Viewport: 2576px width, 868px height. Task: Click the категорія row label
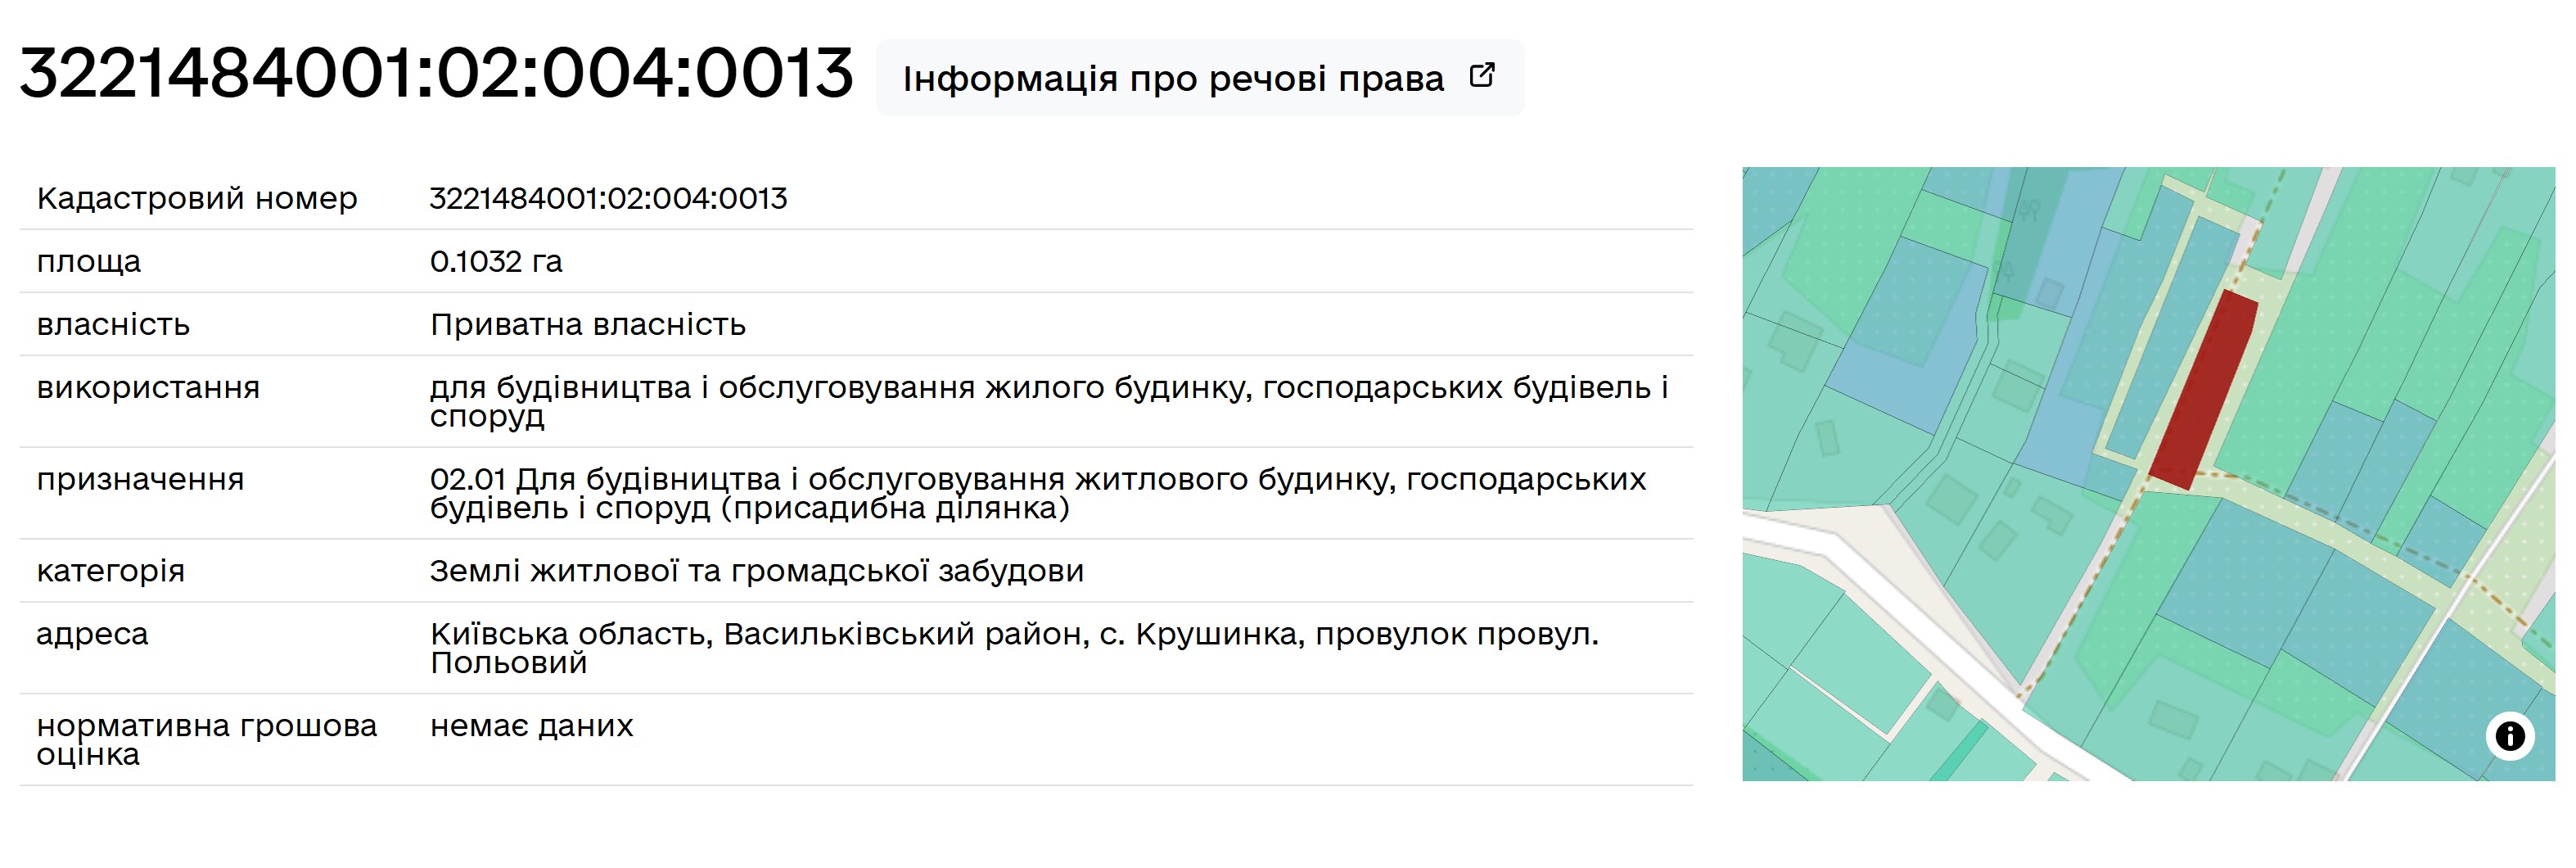(110, 570)
